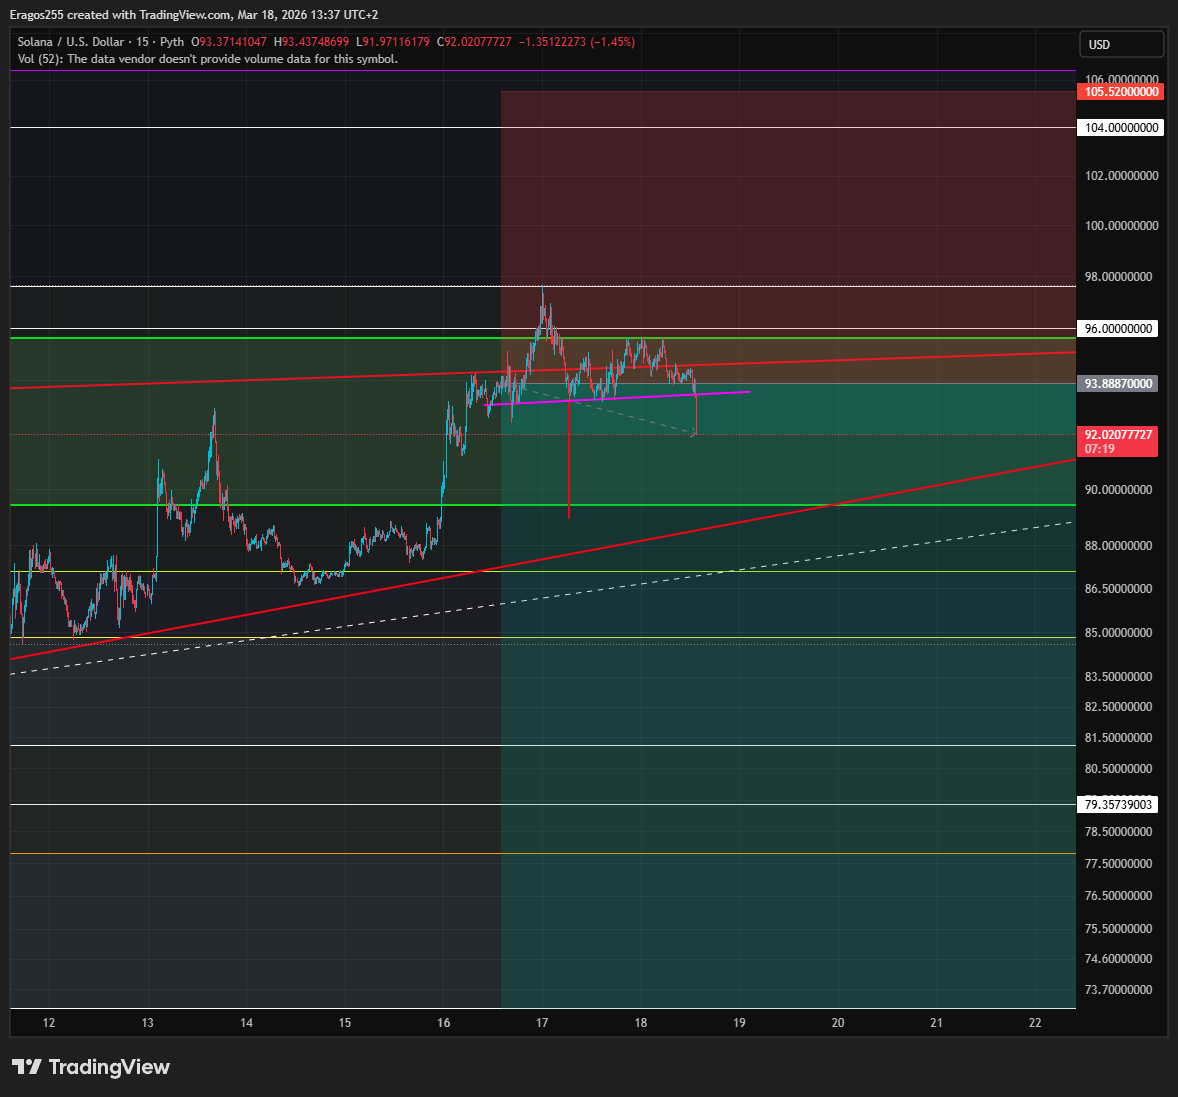Click the 77.50000000 price scale value
This screenshot has height=1097, width=1178.
pyautogui.click(x=1118, y=863)
